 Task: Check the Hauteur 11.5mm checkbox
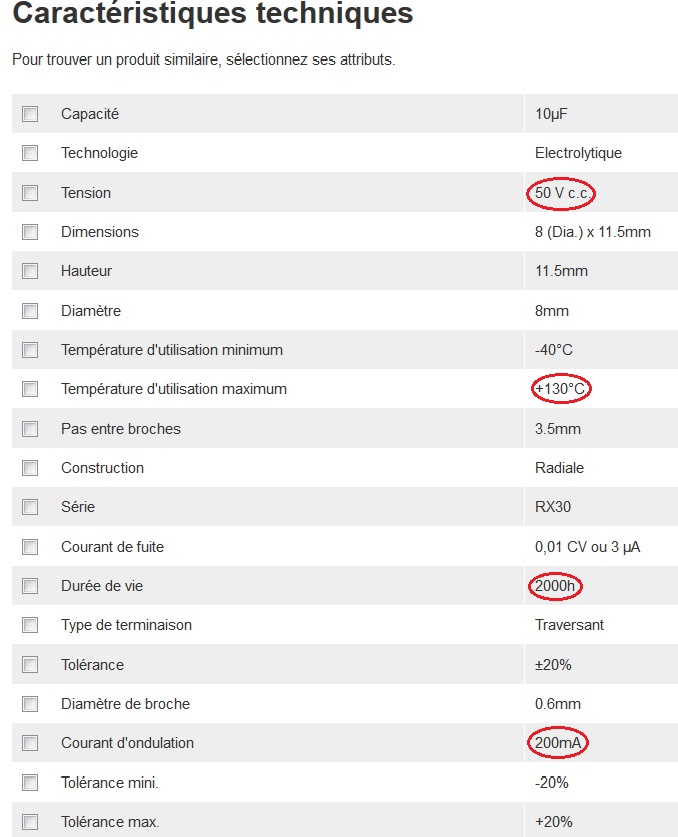coord(30,271)
